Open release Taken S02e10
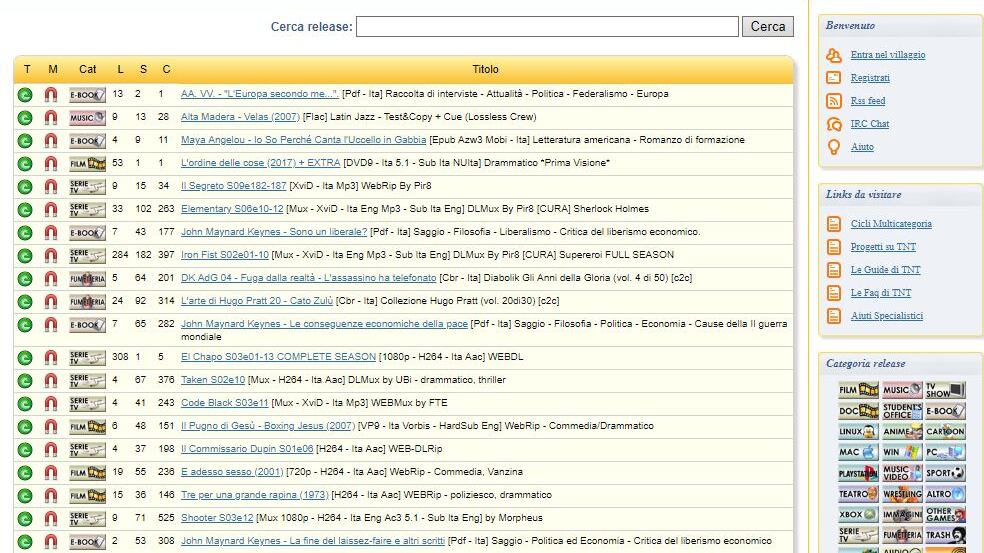Screen dimensions: 984x553 click(x=213, y=380)
